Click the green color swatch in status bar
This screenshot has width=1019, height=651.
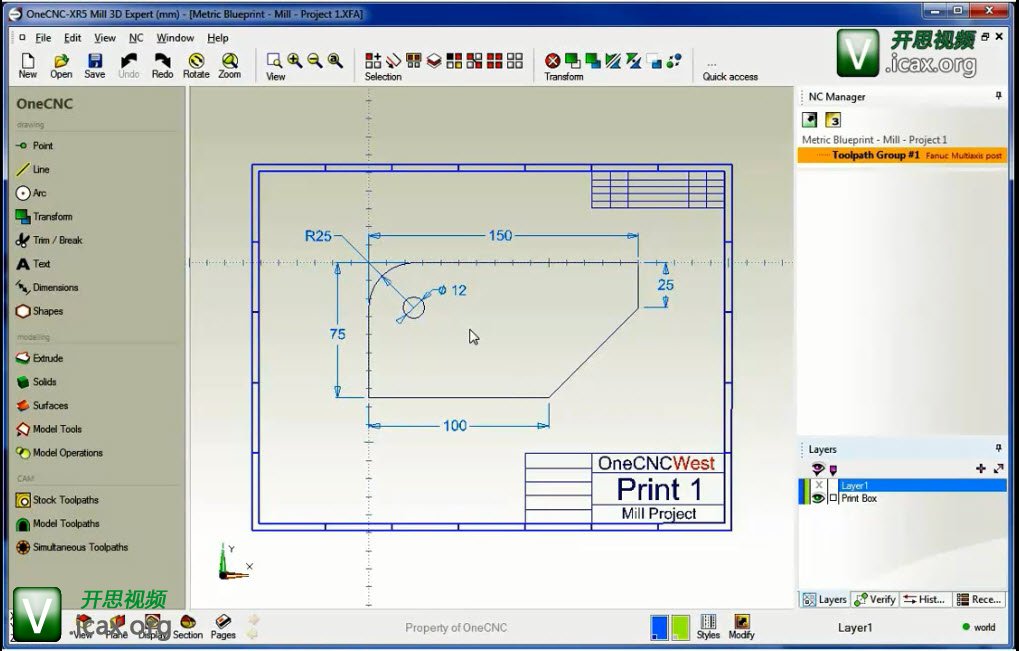click(x=680, y=628)
